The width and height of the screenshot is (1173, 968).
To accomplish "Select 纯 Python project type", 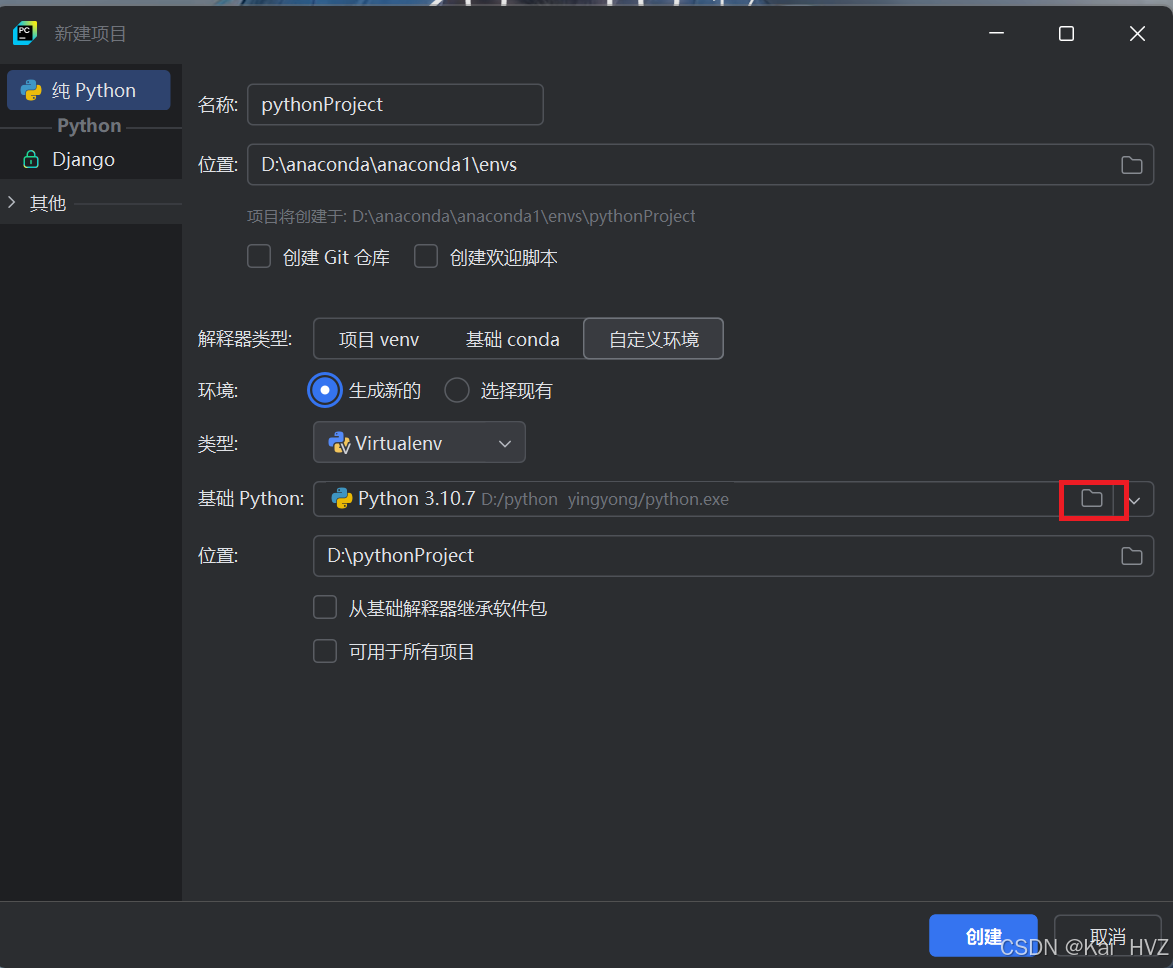I will pyautogui.click(x=89, y=91).
